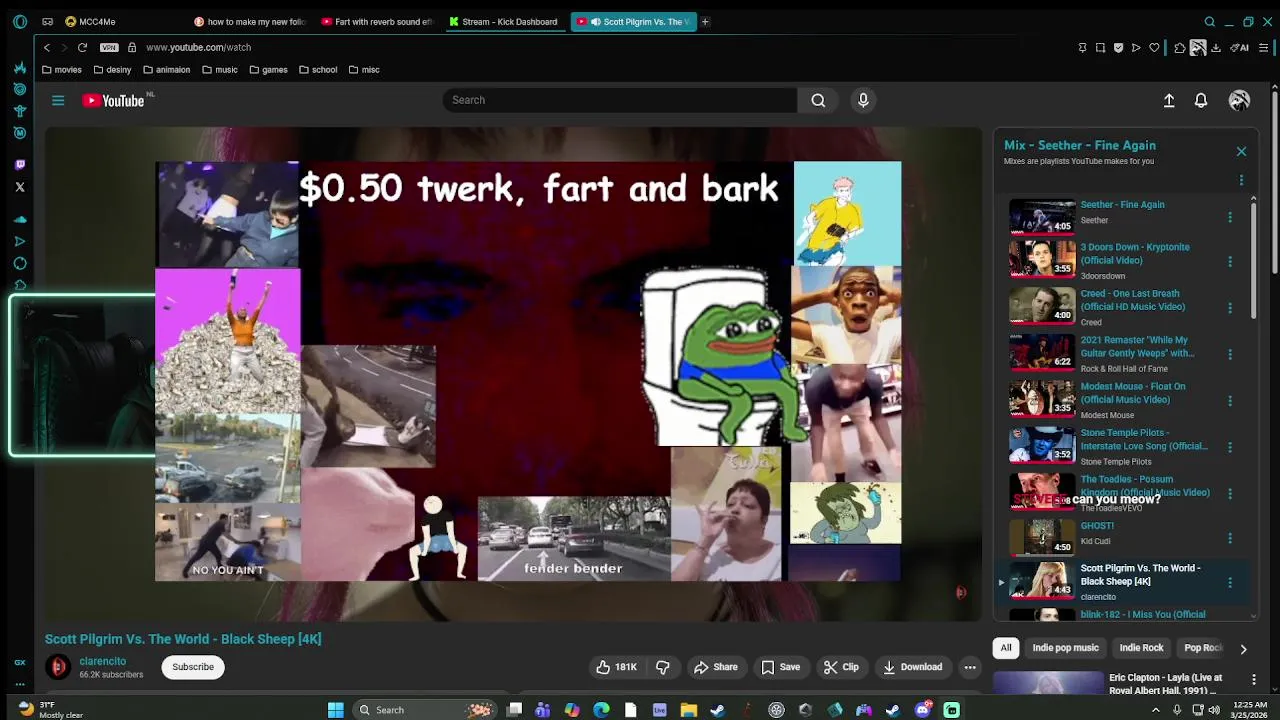
Task: Open the YouTube create/upload icon
Action: click(1169, 100)
